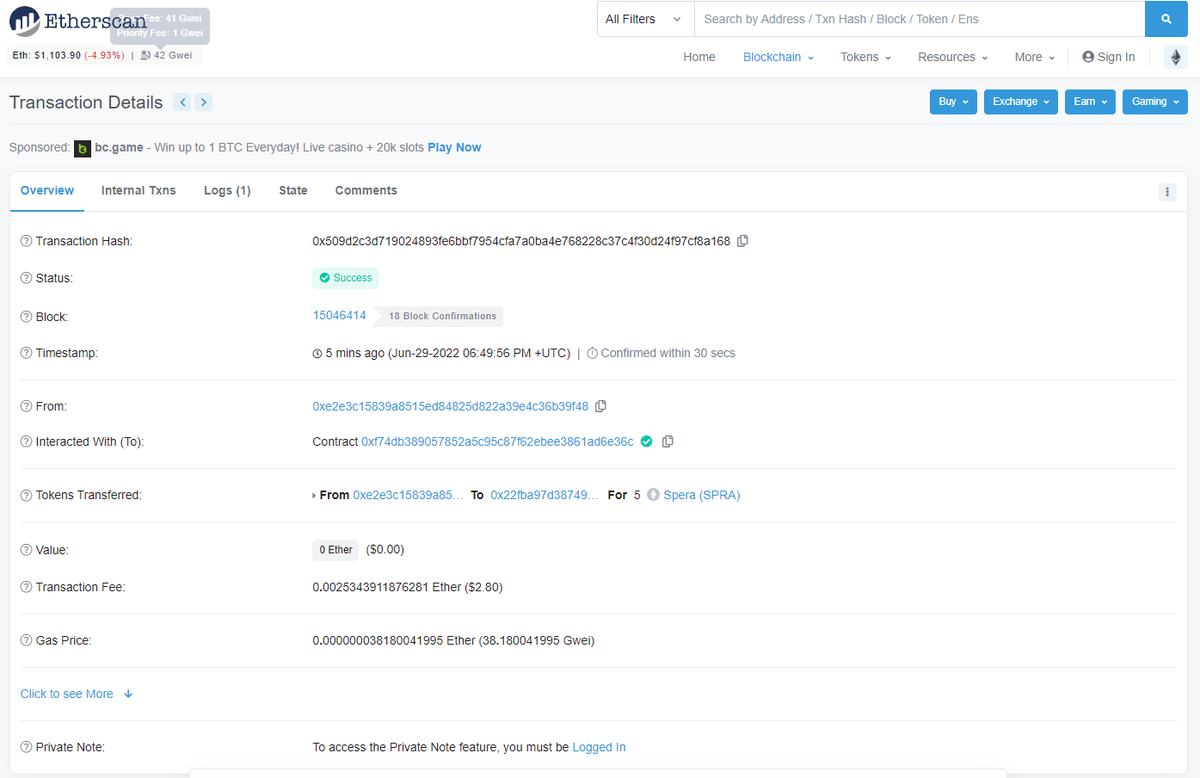Copy the contract address to clipboard
Image resolution: width=1200 pixels, height=778 pixels.
[668, 441]
